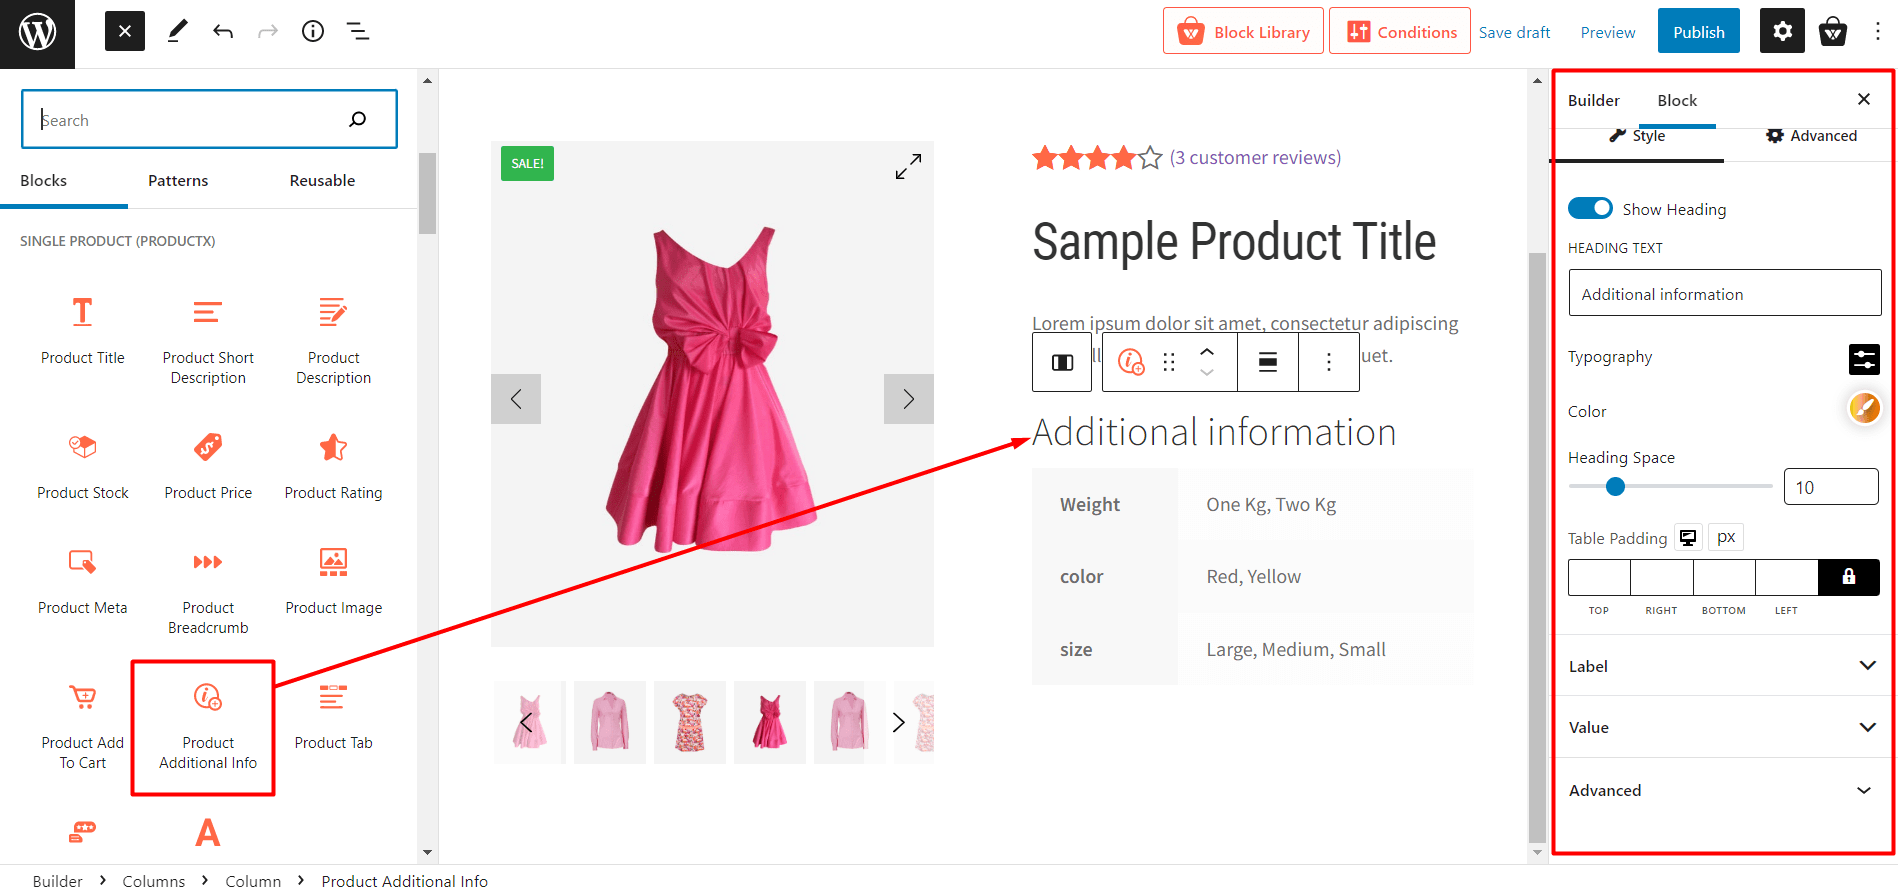Insert the Product Price block
The image size is (1898, 892).
tap(208, 464)
